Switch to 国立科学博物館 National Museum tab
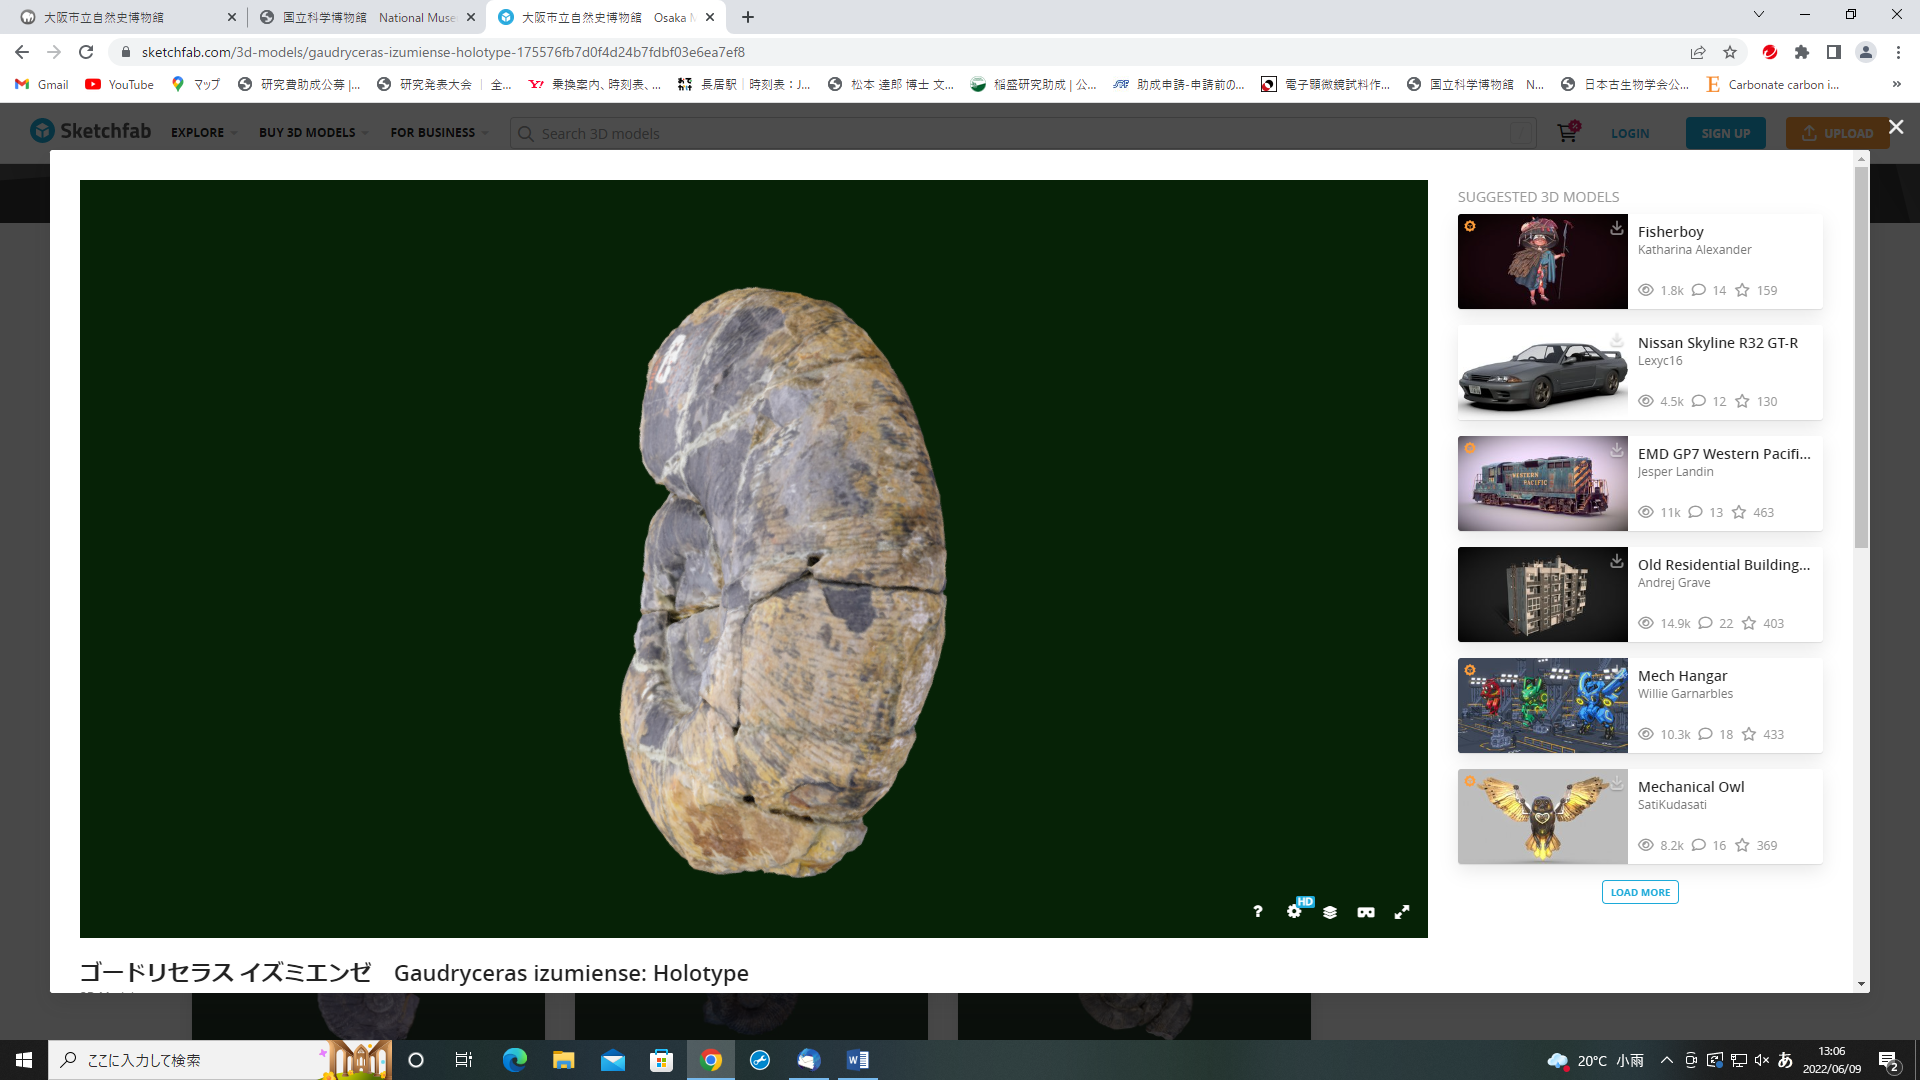This screenshot has height=1080, width=1920. (x=365, y=17)
